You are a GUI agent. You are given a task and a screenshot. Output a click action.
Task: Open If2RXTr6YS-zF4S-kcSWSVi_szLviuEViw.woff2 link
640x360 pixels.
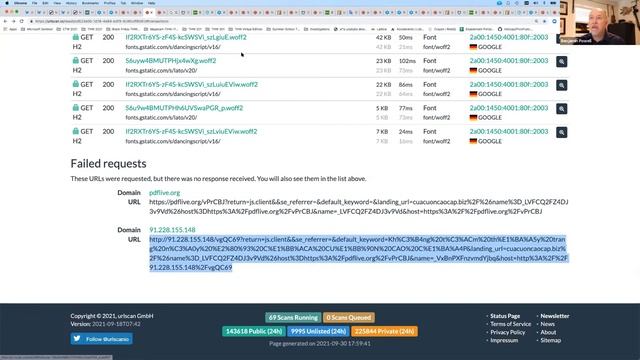click(x=191, y=131)
